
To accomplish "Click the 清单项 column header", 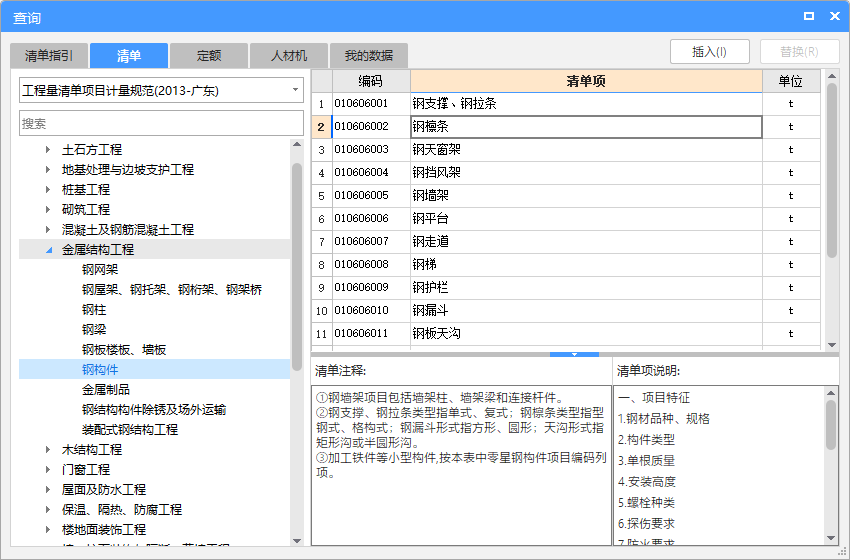I will click(x=587, y=81).
